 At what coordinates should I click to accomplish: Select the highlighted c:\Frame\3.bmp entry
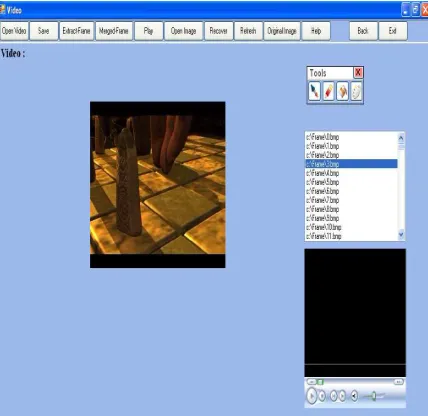tap(351, 164)
